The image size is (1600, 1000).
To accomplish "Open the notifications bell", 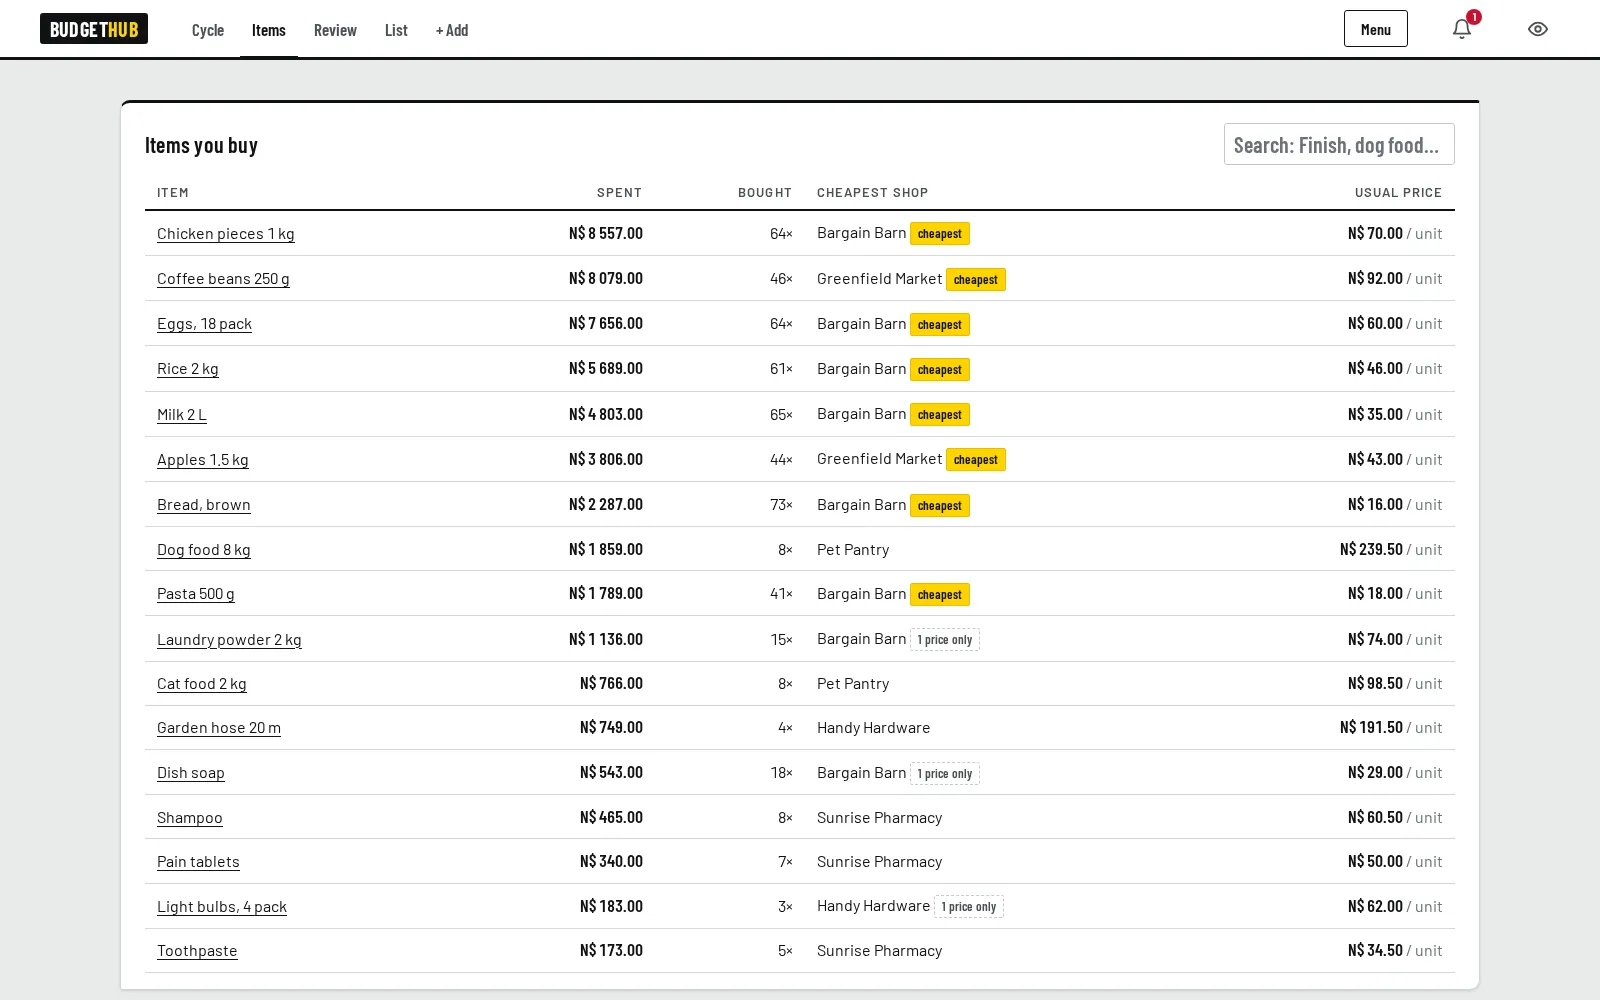I will coord(1462,29).
